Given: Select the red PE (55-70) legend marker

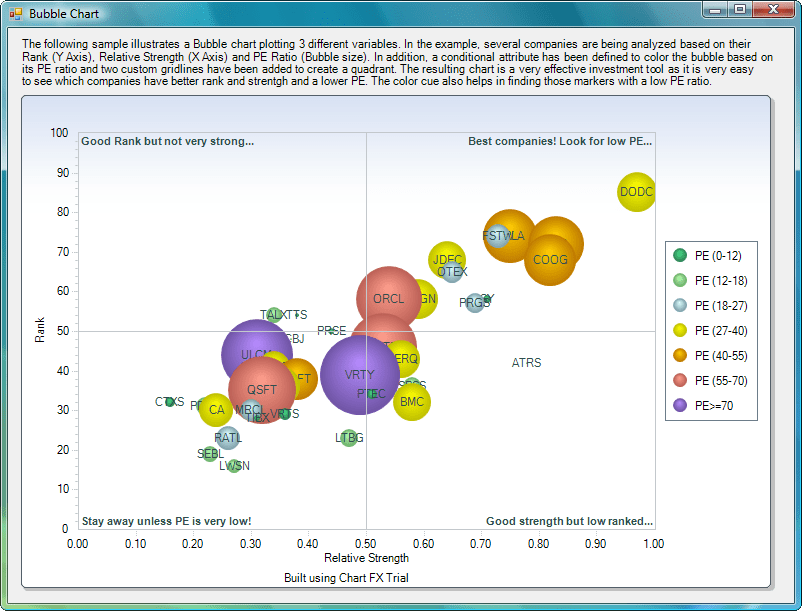Looking at the screenshot, I should (681, 380).
